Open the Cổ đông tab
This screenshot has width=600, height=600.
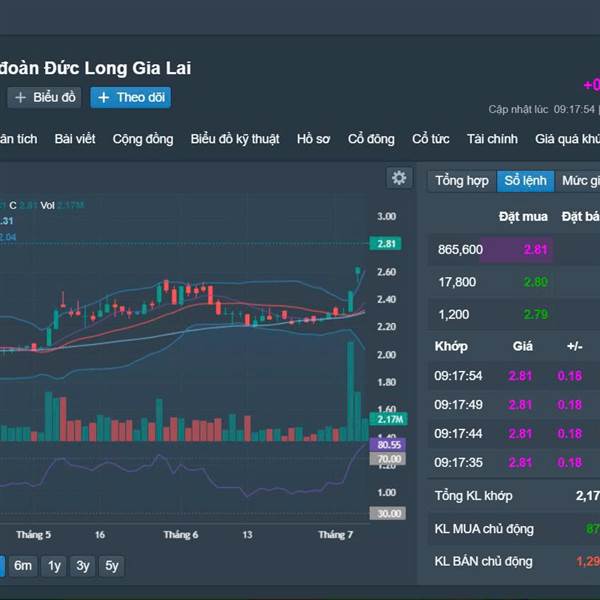[371, 139]
